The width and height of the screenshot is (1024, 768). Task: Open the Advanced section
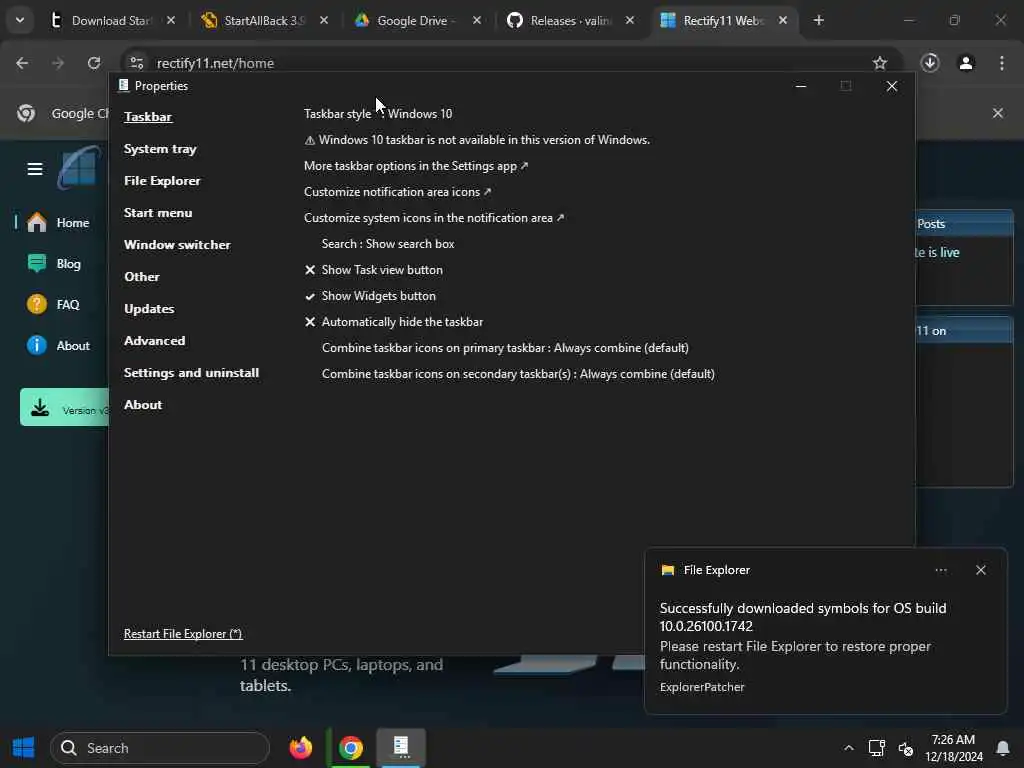[x=154, y=341]
